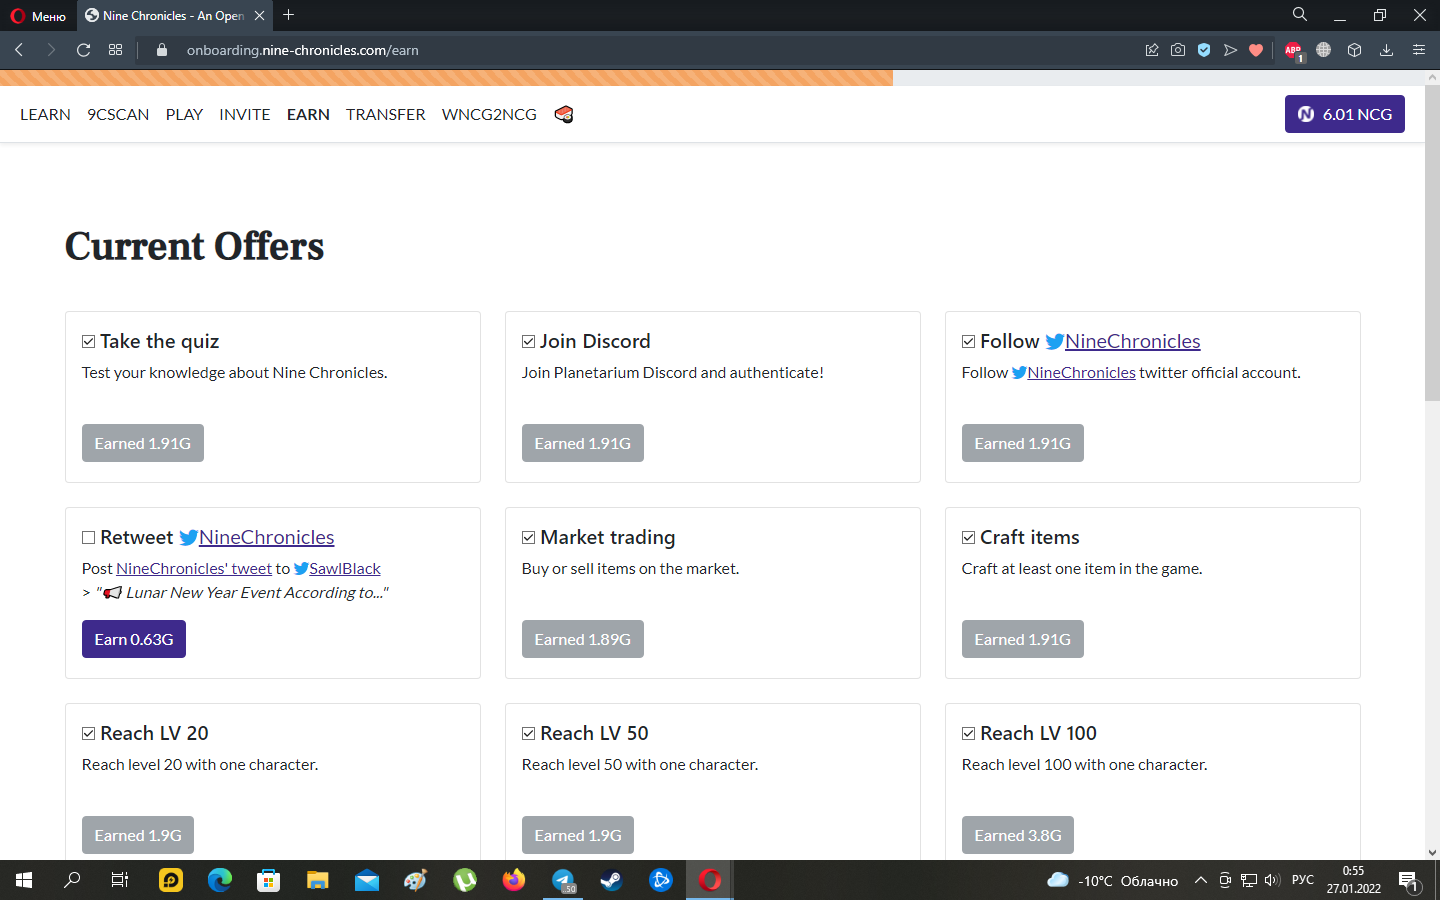Image resolution: width=1440 pixels, height=900 pixels.
Task: Go back to the previous page
Action: tap(19, 50)
